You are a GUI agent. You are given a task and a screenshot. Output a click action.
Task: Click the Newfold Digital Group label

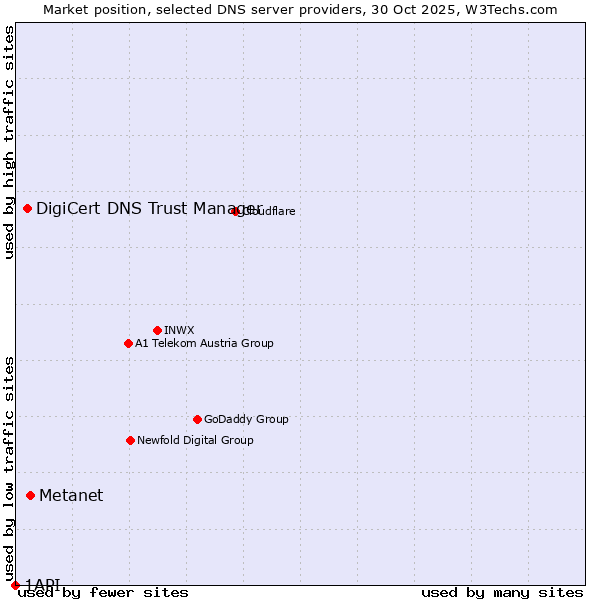pyautogui.click(x=195, y=441)
